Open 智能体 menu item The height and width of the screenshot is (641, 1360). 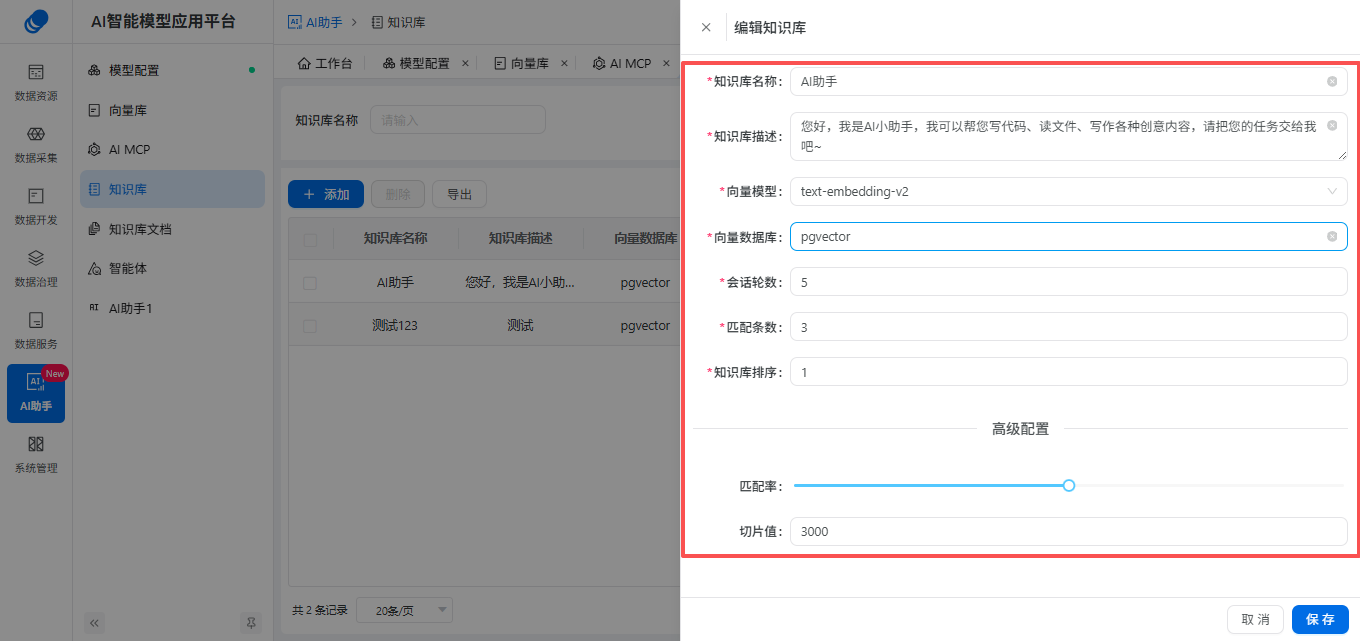click(x=172, y=268)
